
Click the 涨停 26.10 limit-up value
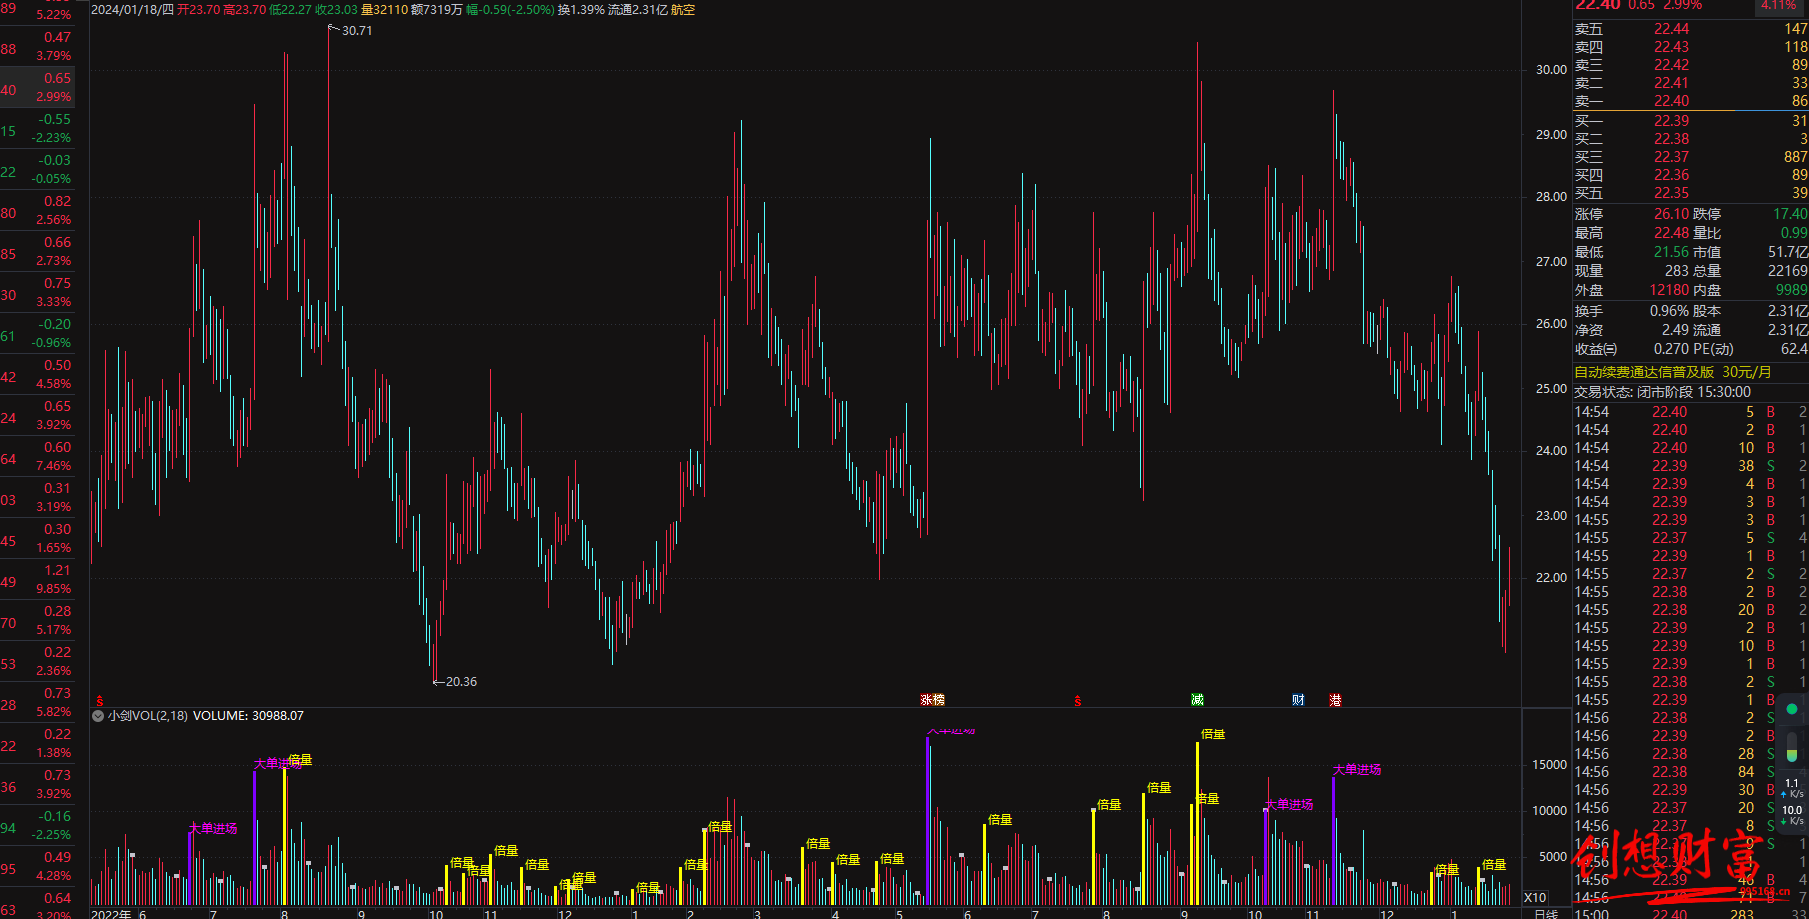(1671, 214)
